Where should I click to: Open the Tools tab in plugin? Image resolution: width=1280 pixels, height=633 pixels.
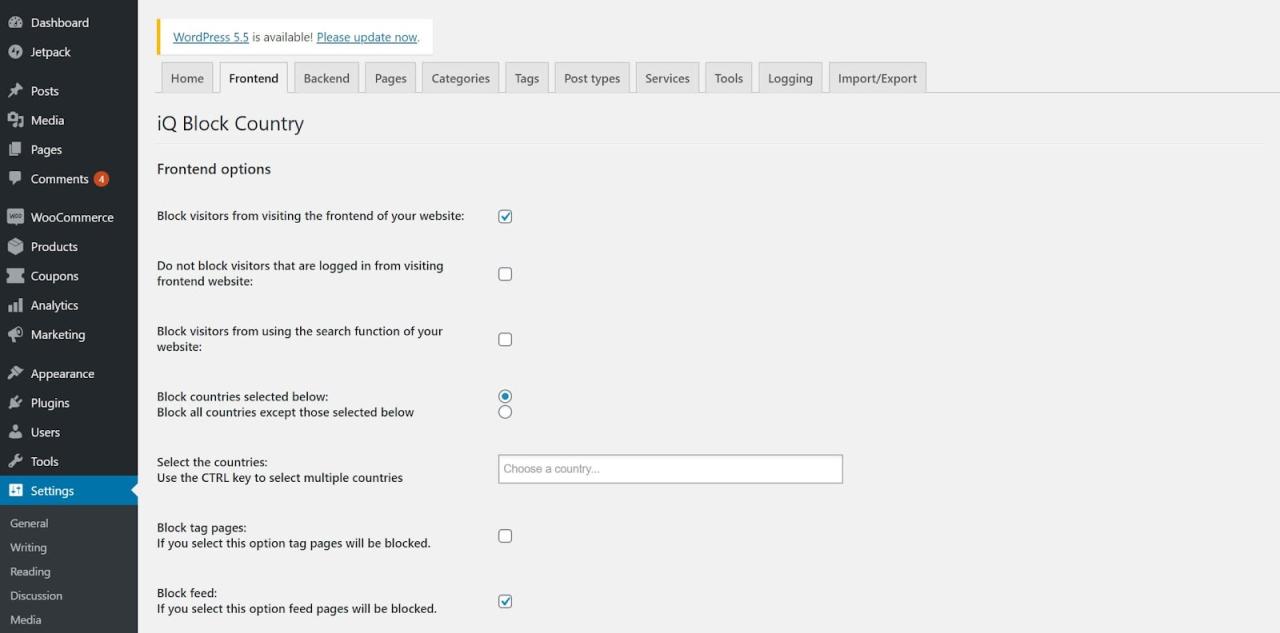pos(729,78)
